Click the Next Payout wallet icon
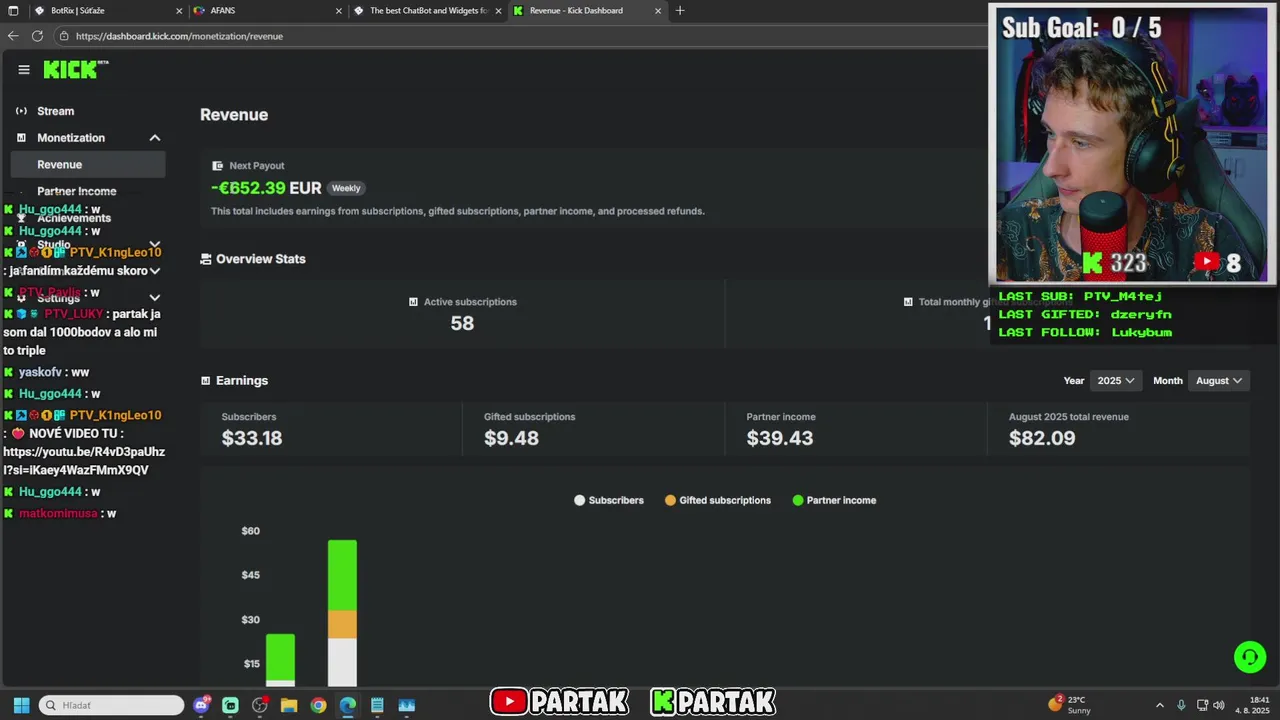1280x720 pixels. [217, 166]
